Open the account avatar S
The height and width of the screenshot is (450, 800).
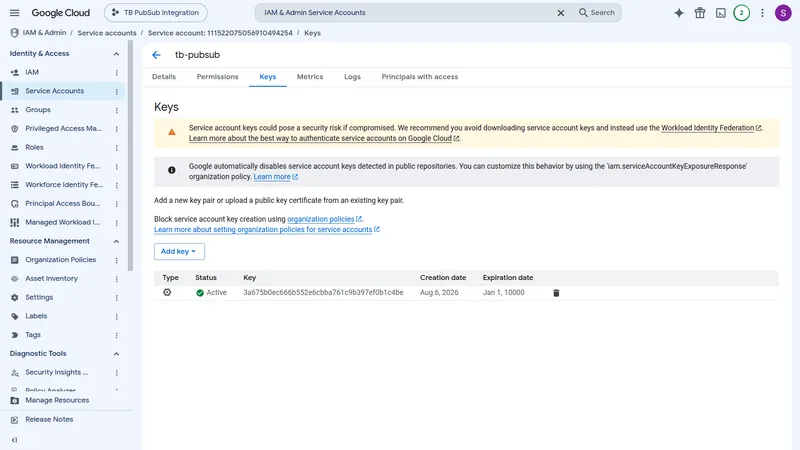point(783,13)
